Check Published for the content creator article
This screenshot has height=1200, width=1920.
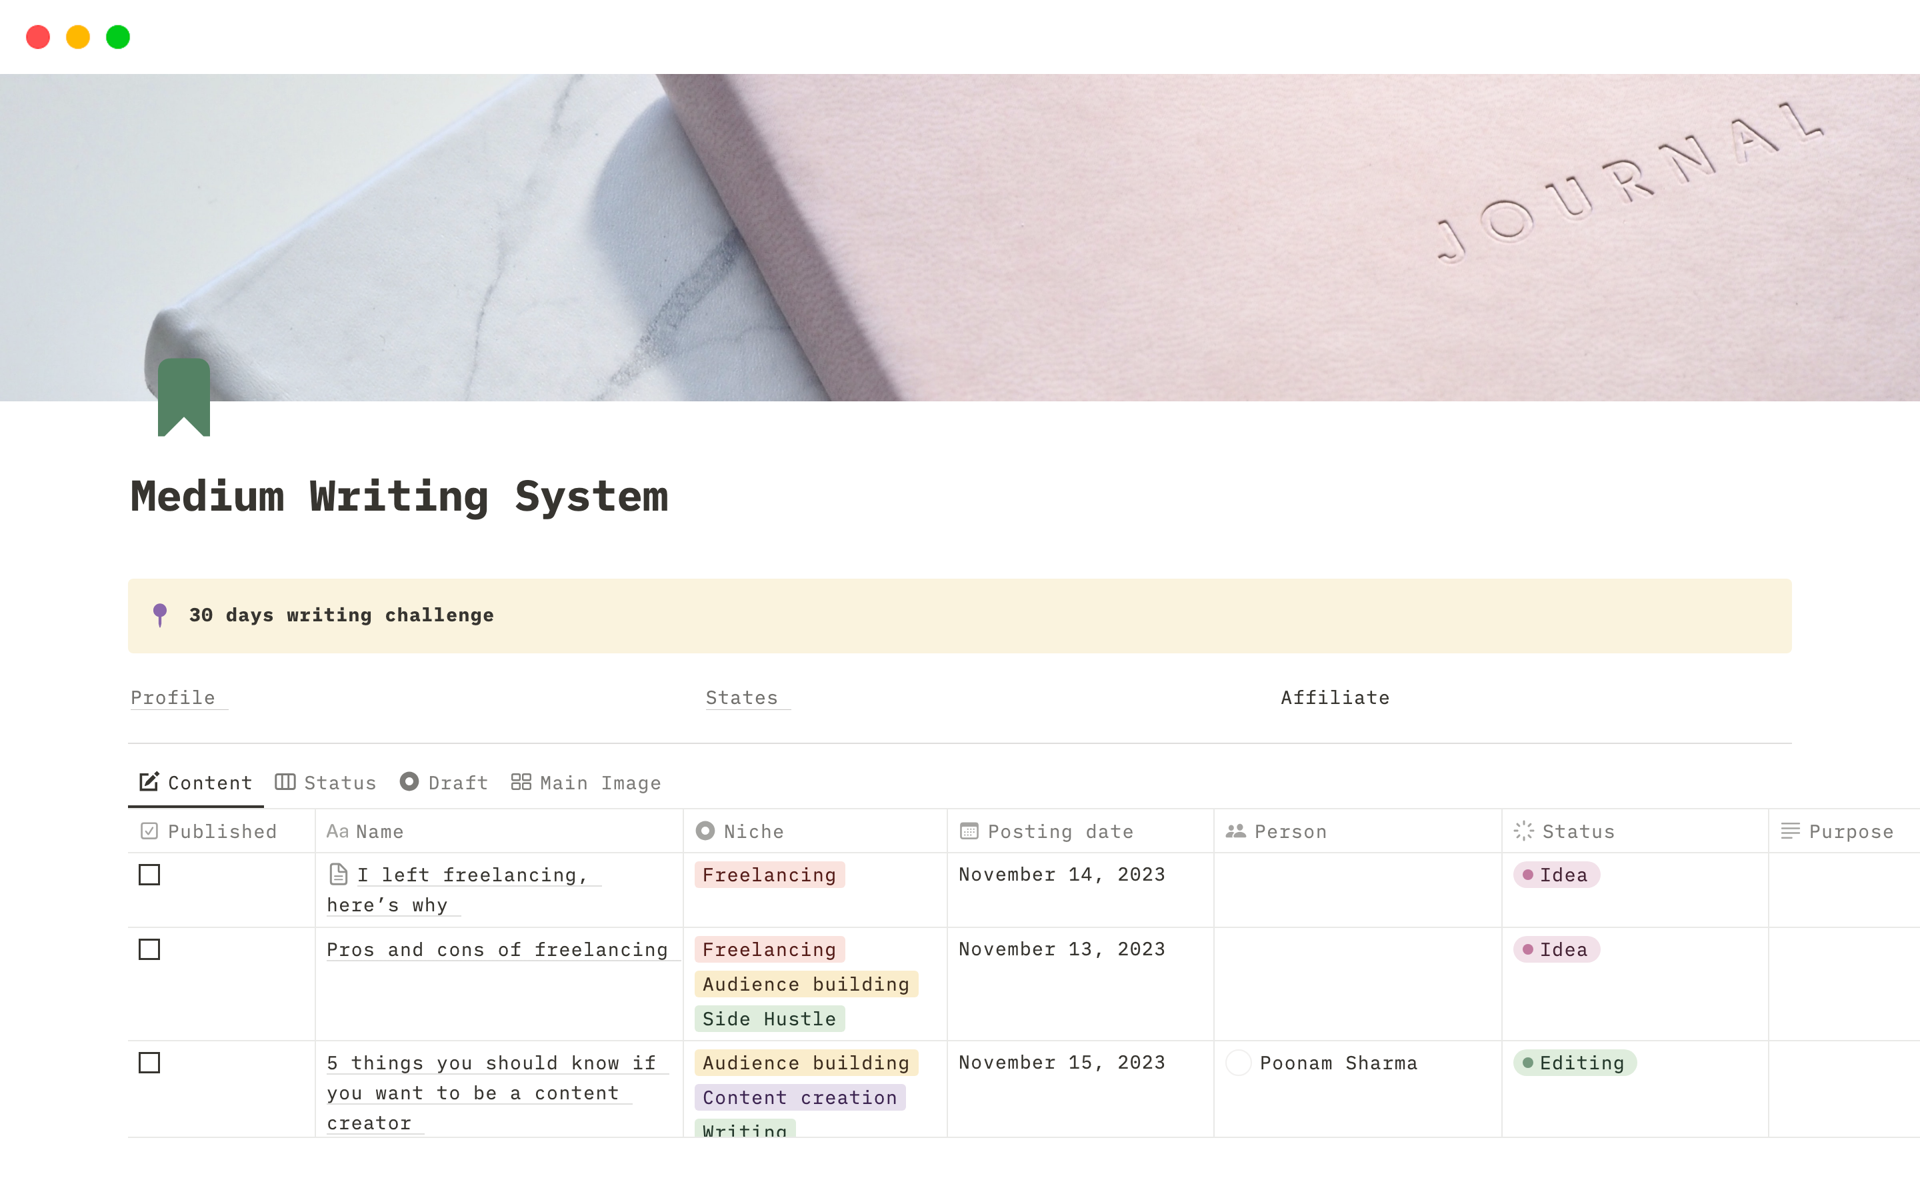pos(149,1063)
